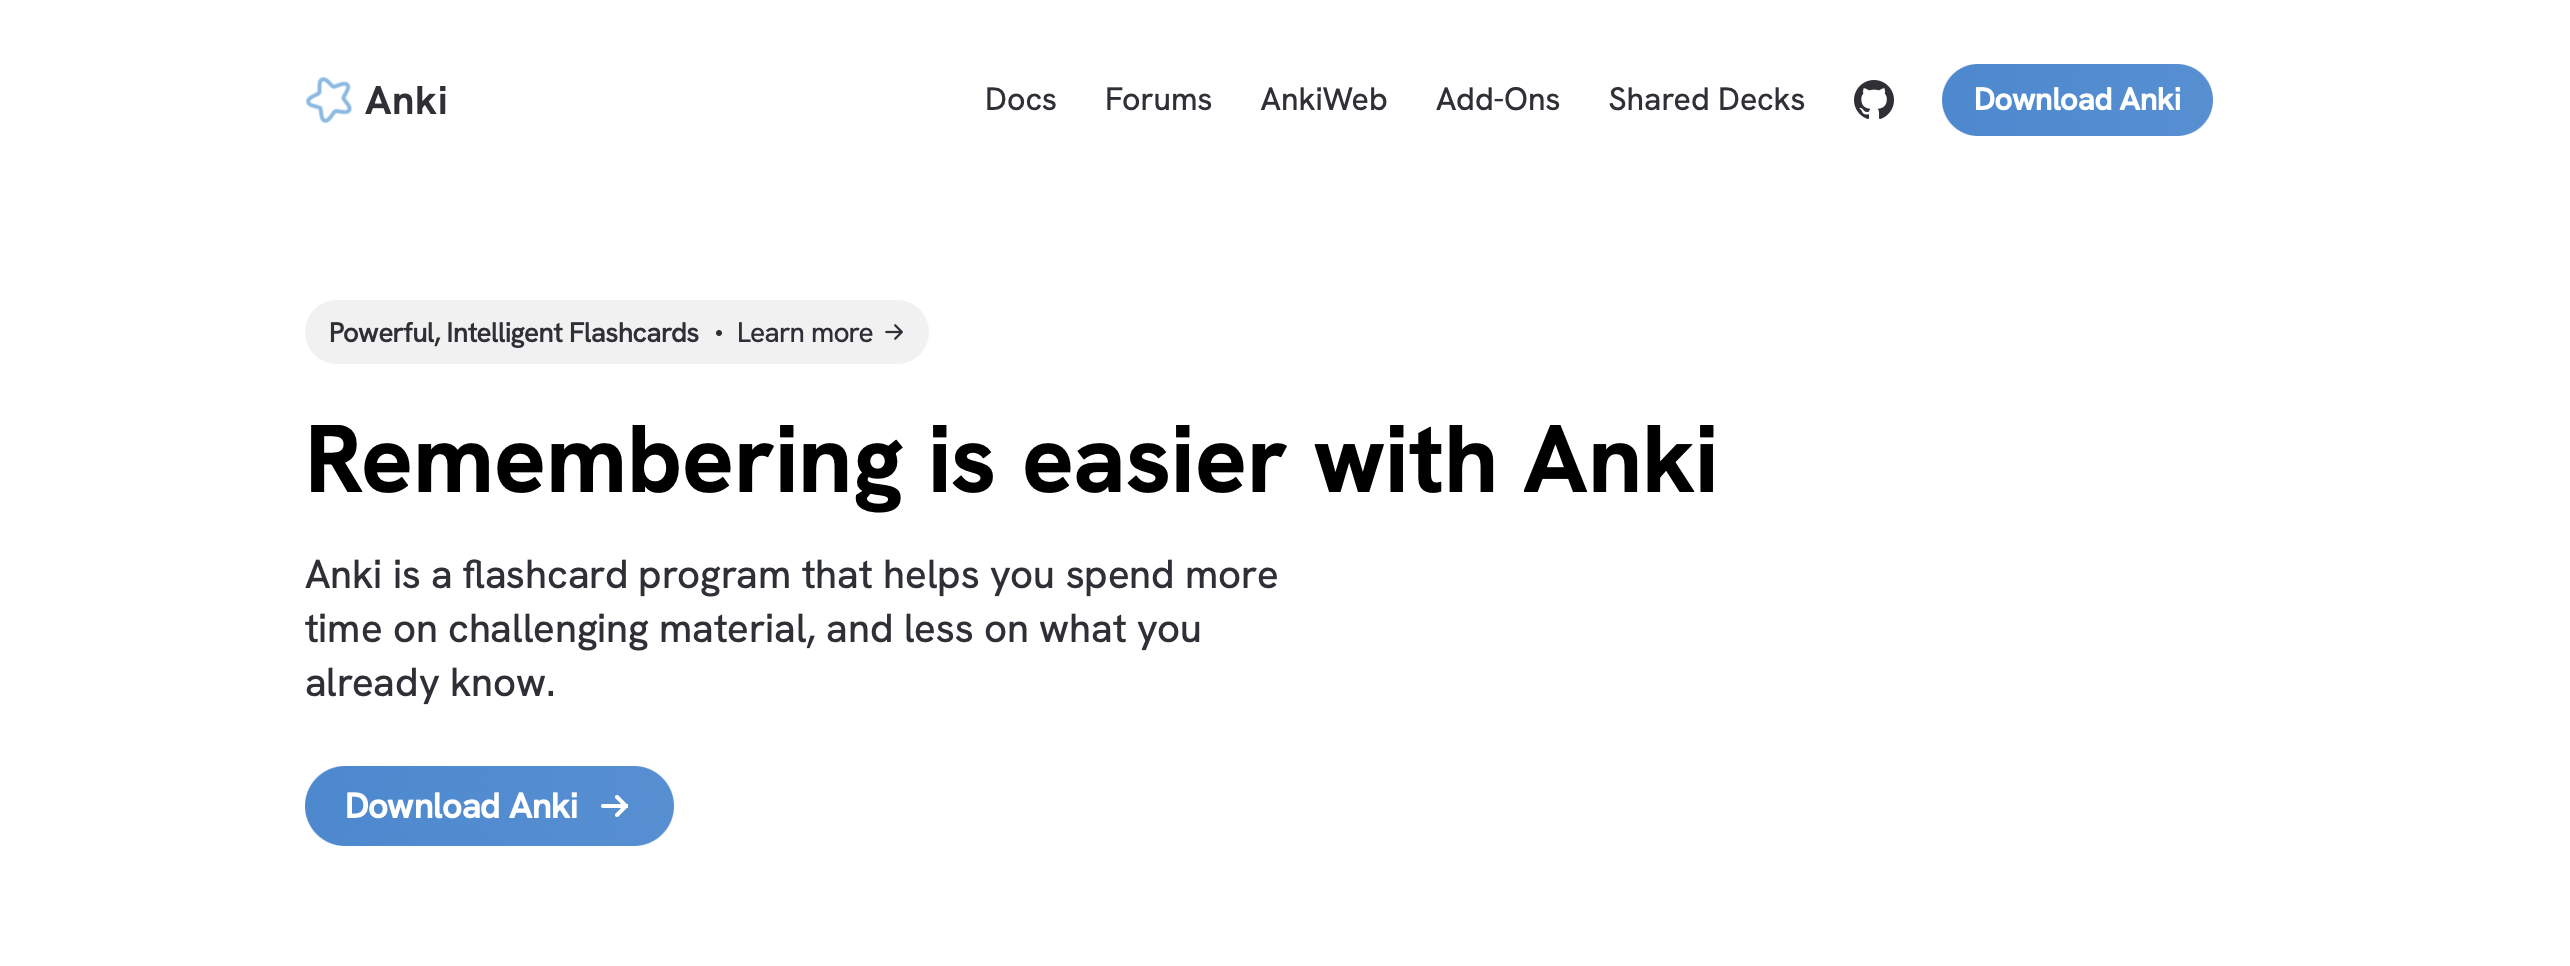
Task: Follow the Learn more link
Action: (x=805, y=332)
